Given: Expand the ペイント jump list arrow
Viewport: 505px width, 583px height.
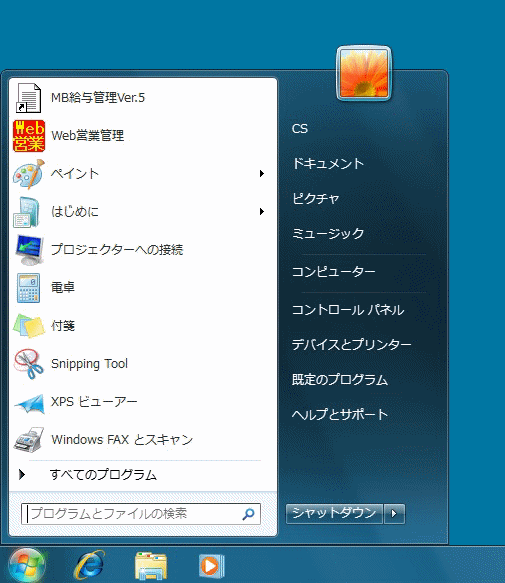Looking at the screenshot, I should click(x=262, y=174).
